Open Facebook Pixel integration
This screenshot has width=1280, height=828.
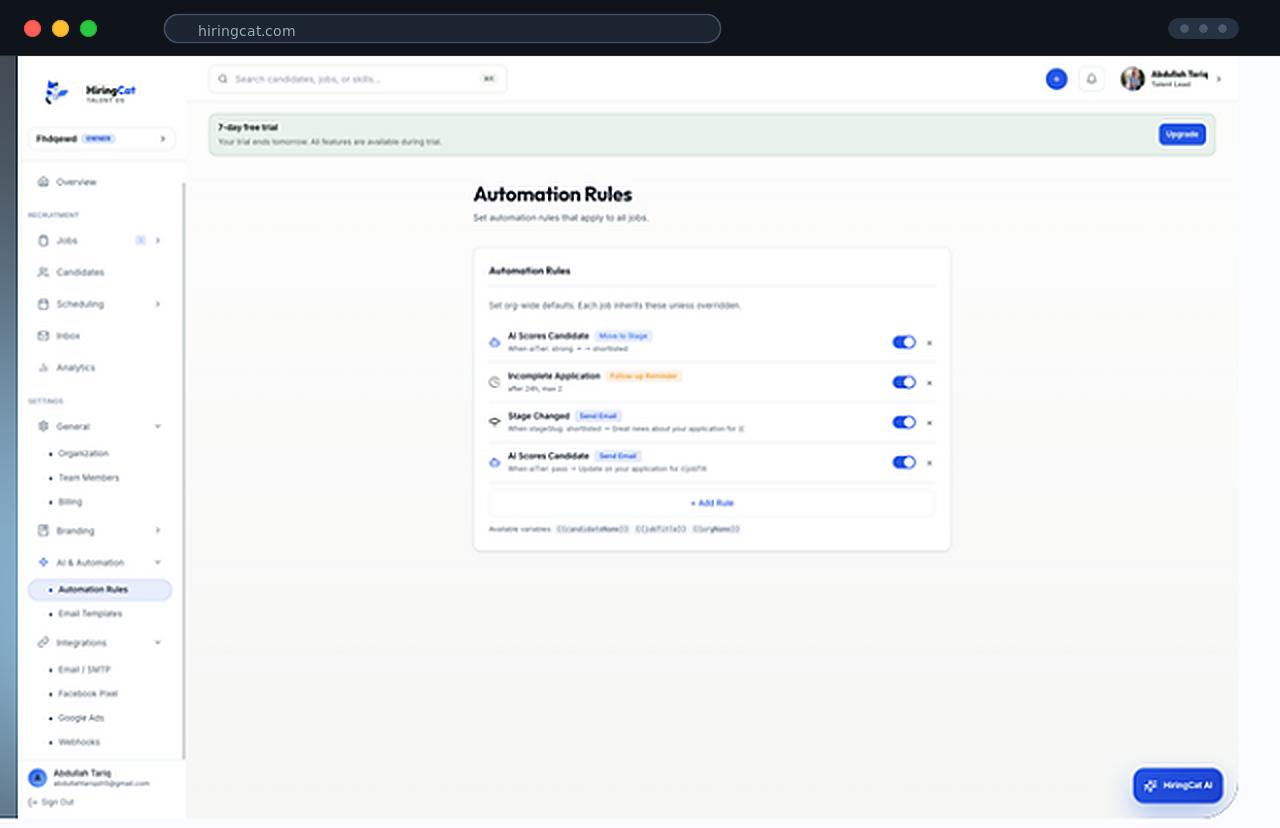point(87,694)
